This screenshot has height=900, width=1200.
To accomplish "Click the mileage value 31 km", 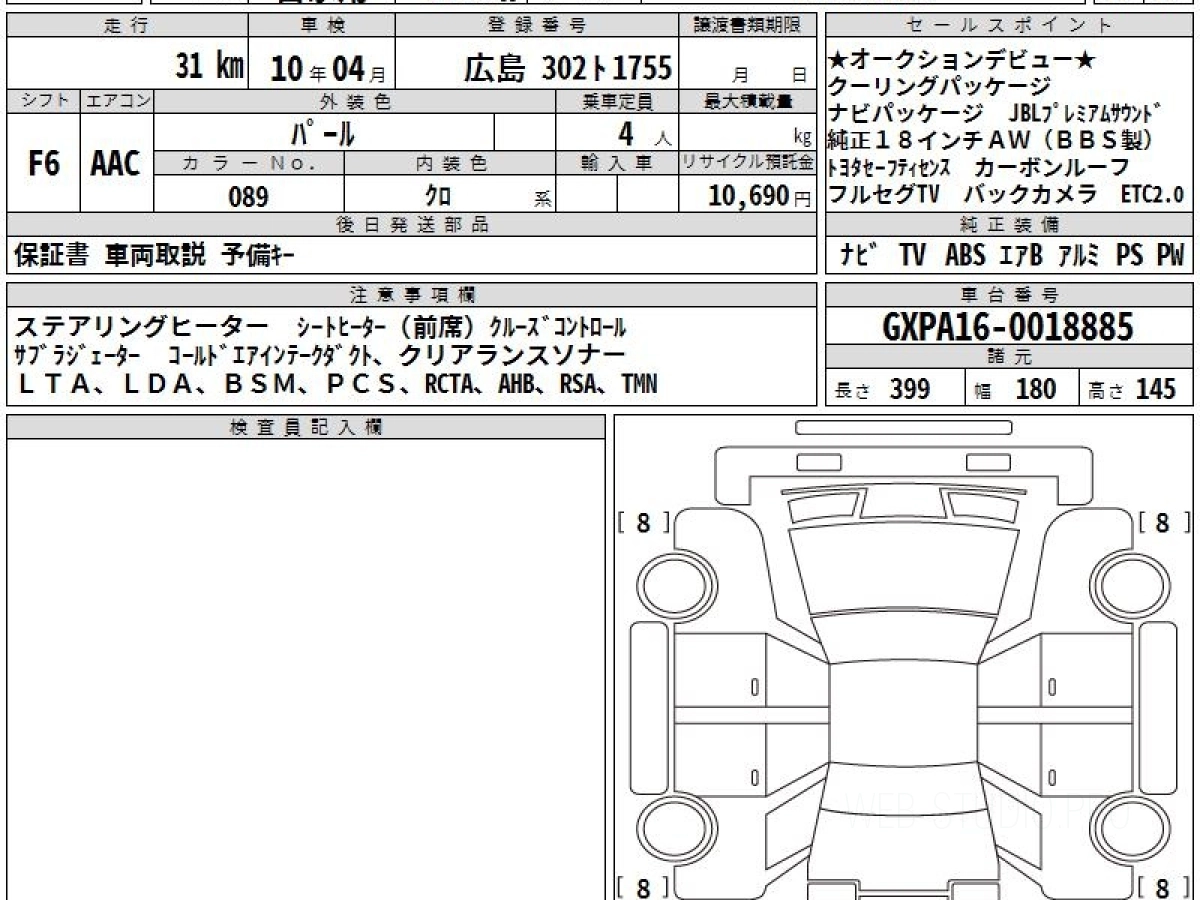I will coord(209,67).
